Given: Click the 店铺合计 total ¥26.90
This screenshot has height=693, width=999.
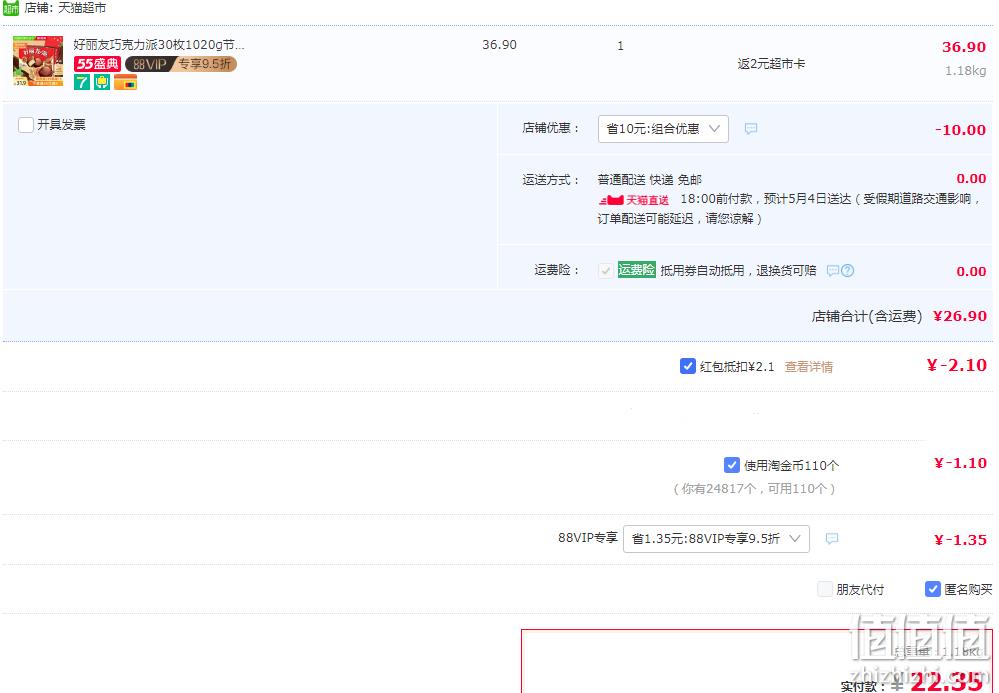Looking at the screenshot, I should click(959, 316).
